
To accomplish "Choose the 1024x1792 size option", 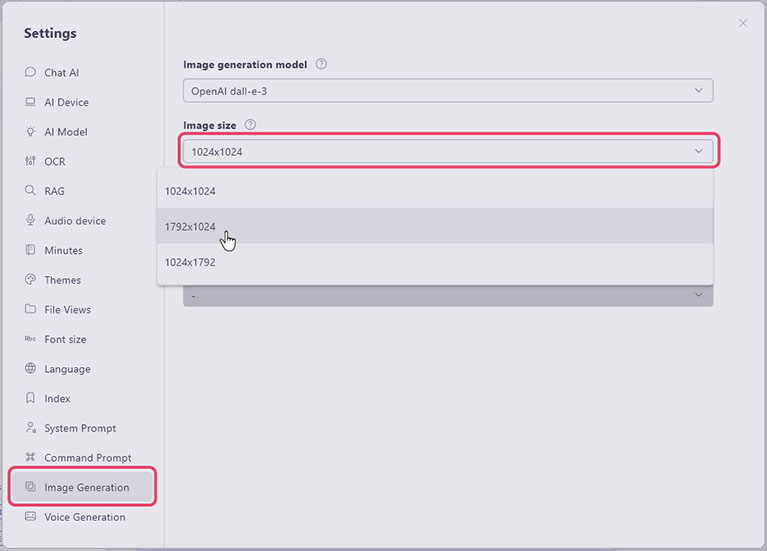I will coord(190,262).
